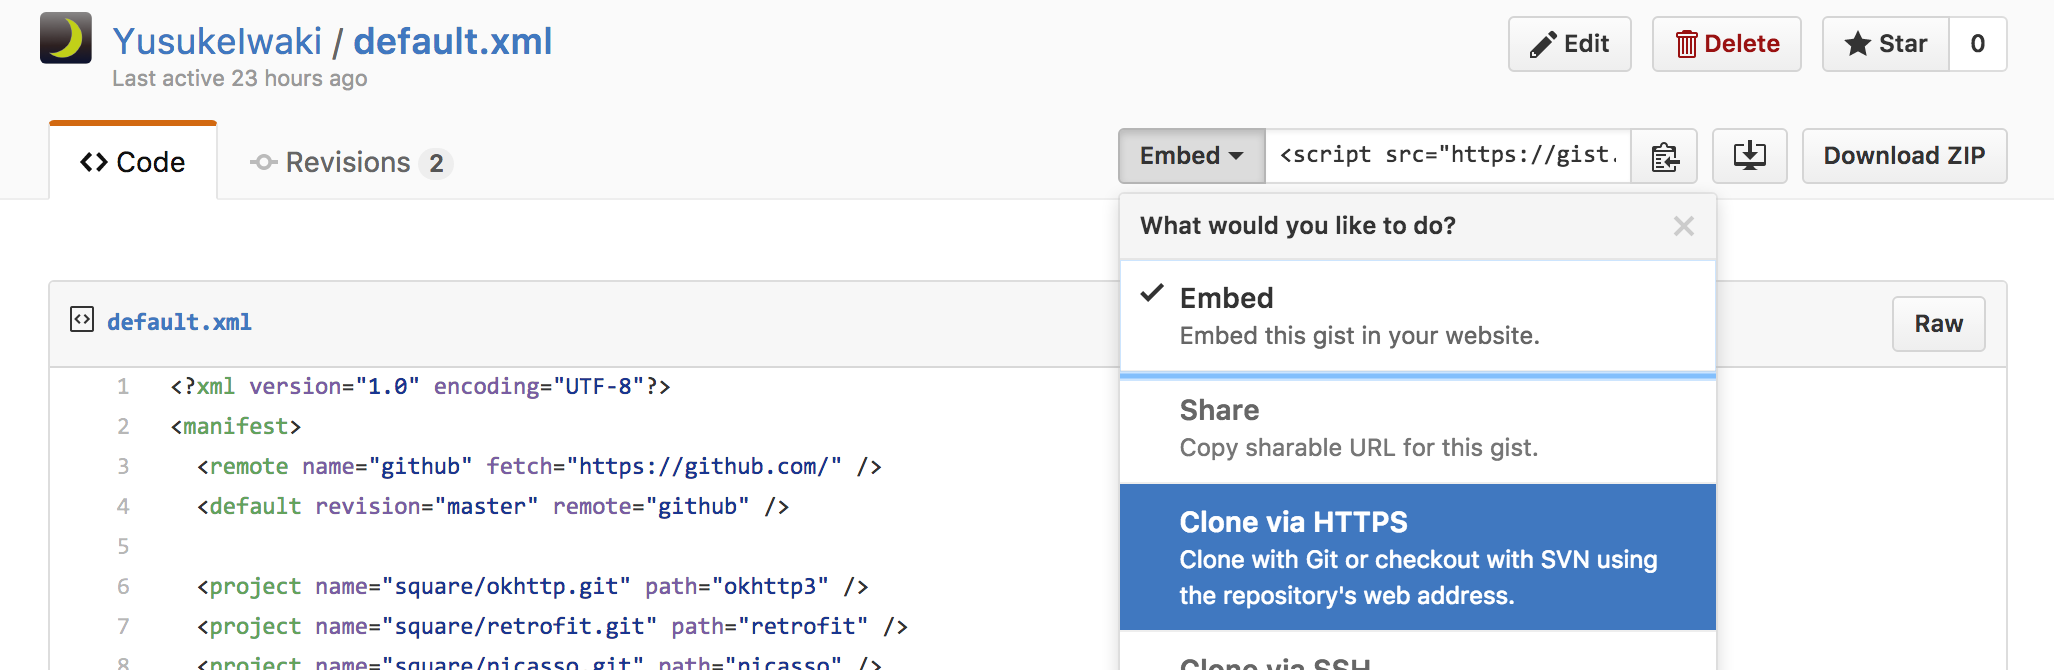This screenshot has width=2054, height=670.
Task: Switch to the Revisions tab
Action: coord(350,162)
